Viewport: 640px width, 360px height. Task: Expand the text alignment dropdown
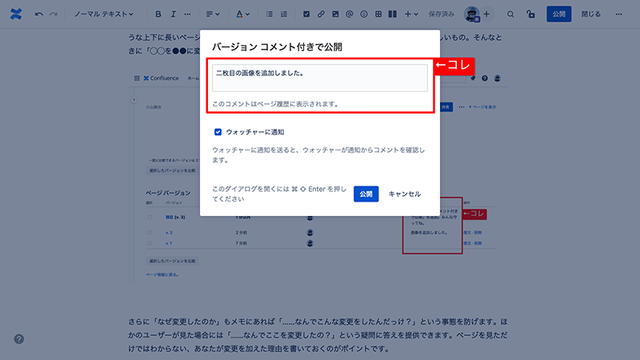[x=213, y=14]
